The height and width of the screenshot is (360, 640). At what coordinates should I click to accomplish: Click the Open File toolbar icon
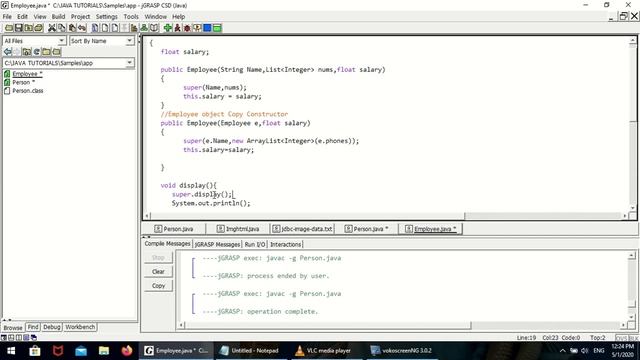coord(9,28)
